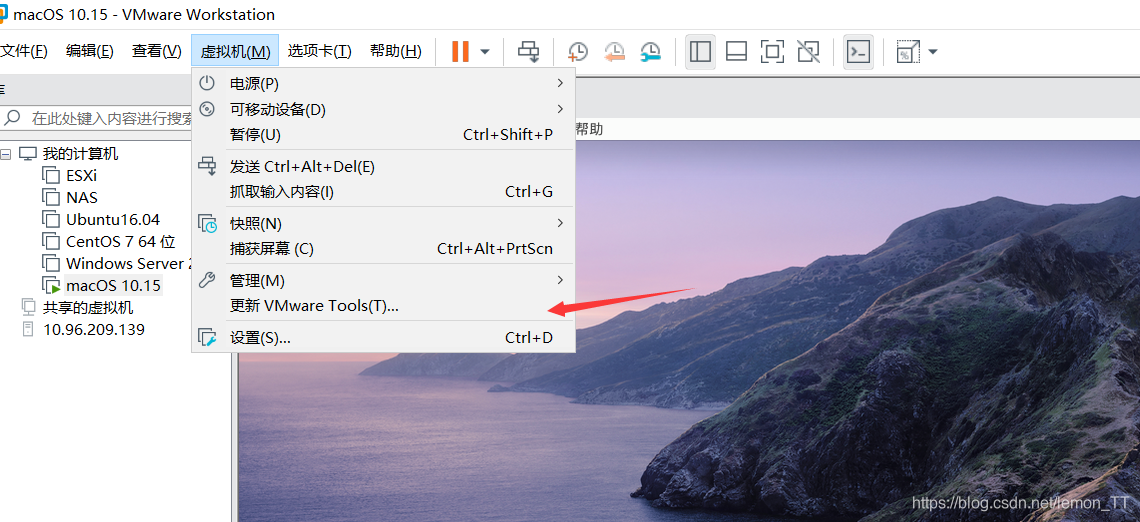Open the dropdown arrow beside the Pause button
1140x522 pixels.
click(485, 52)
